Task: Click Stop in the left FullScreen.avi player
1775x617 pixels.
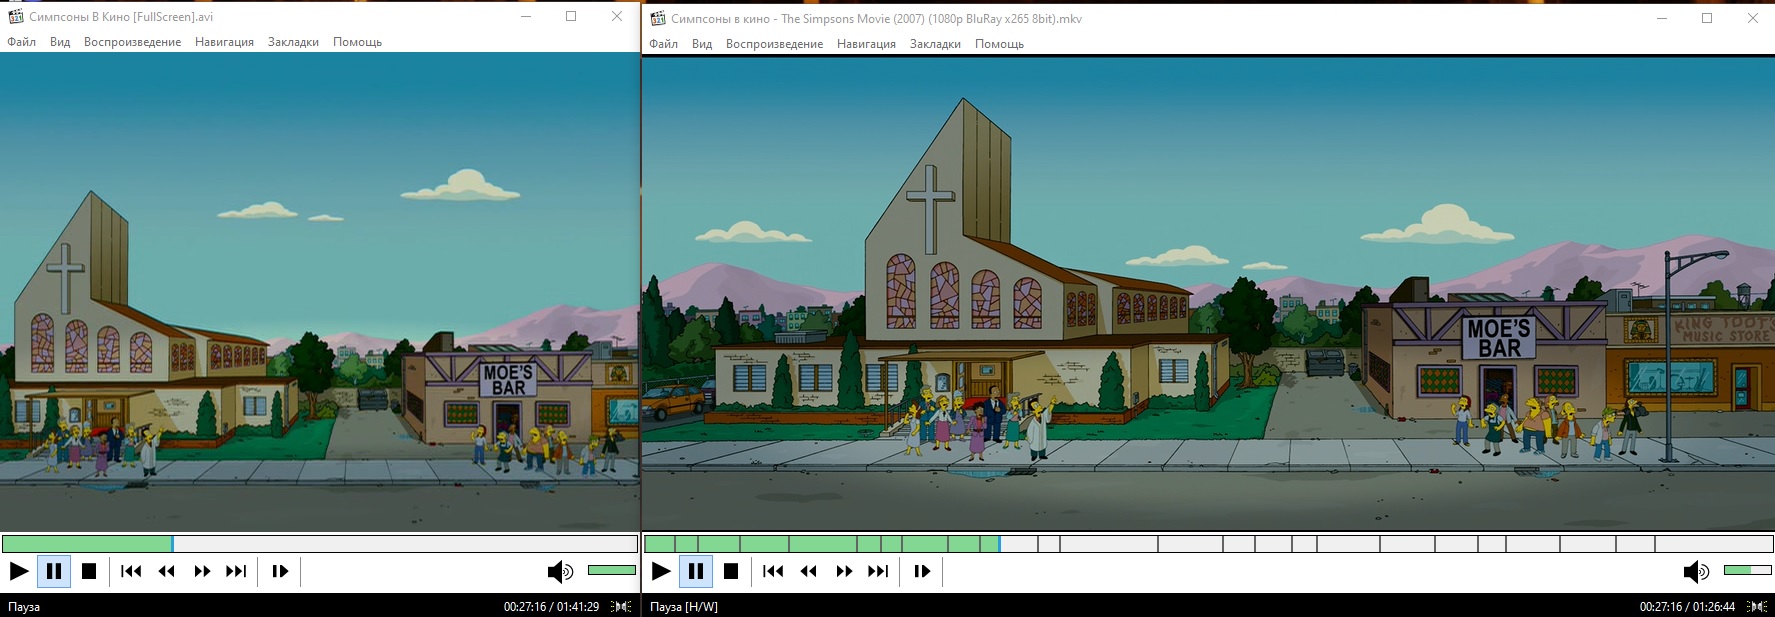Action: coord(89,571)
